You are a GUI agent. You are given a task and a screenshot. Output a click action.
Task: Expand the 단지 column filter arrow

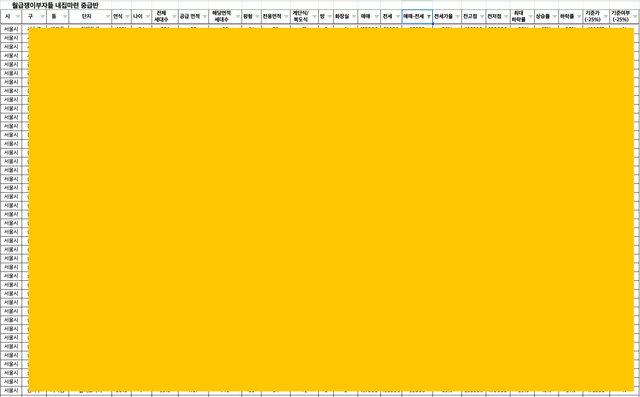[108, 17]
